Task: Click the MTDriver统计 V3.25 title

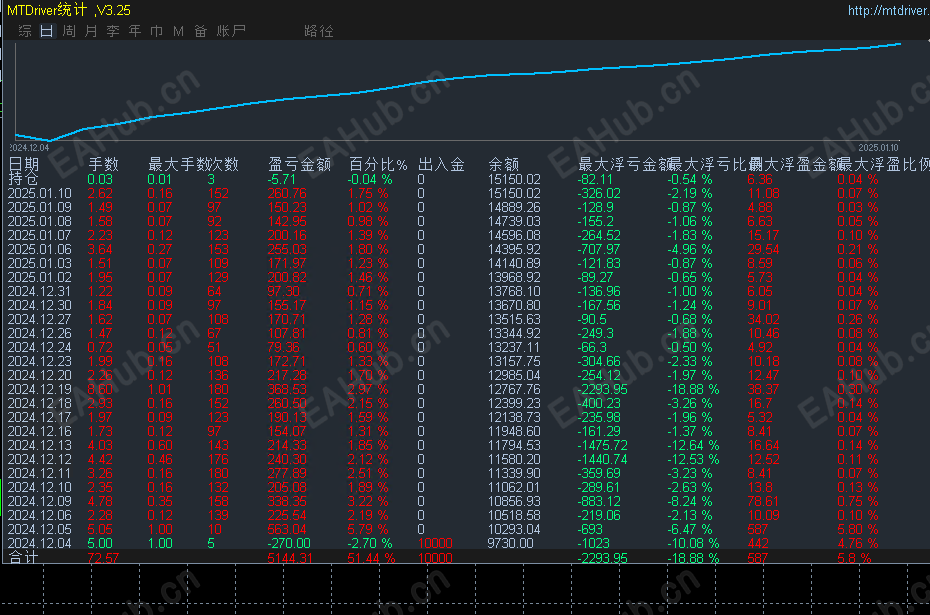Action: (69, 10)
